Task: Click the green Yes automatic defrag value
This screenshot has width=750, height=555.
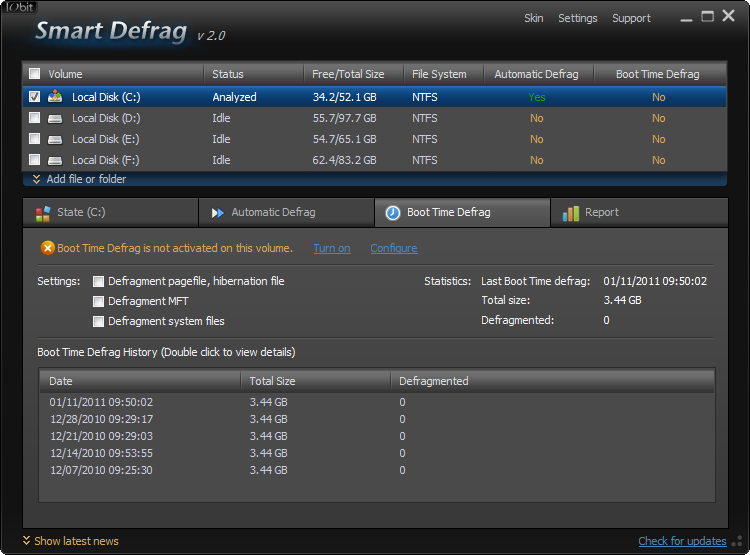Action: pos(537,97)
